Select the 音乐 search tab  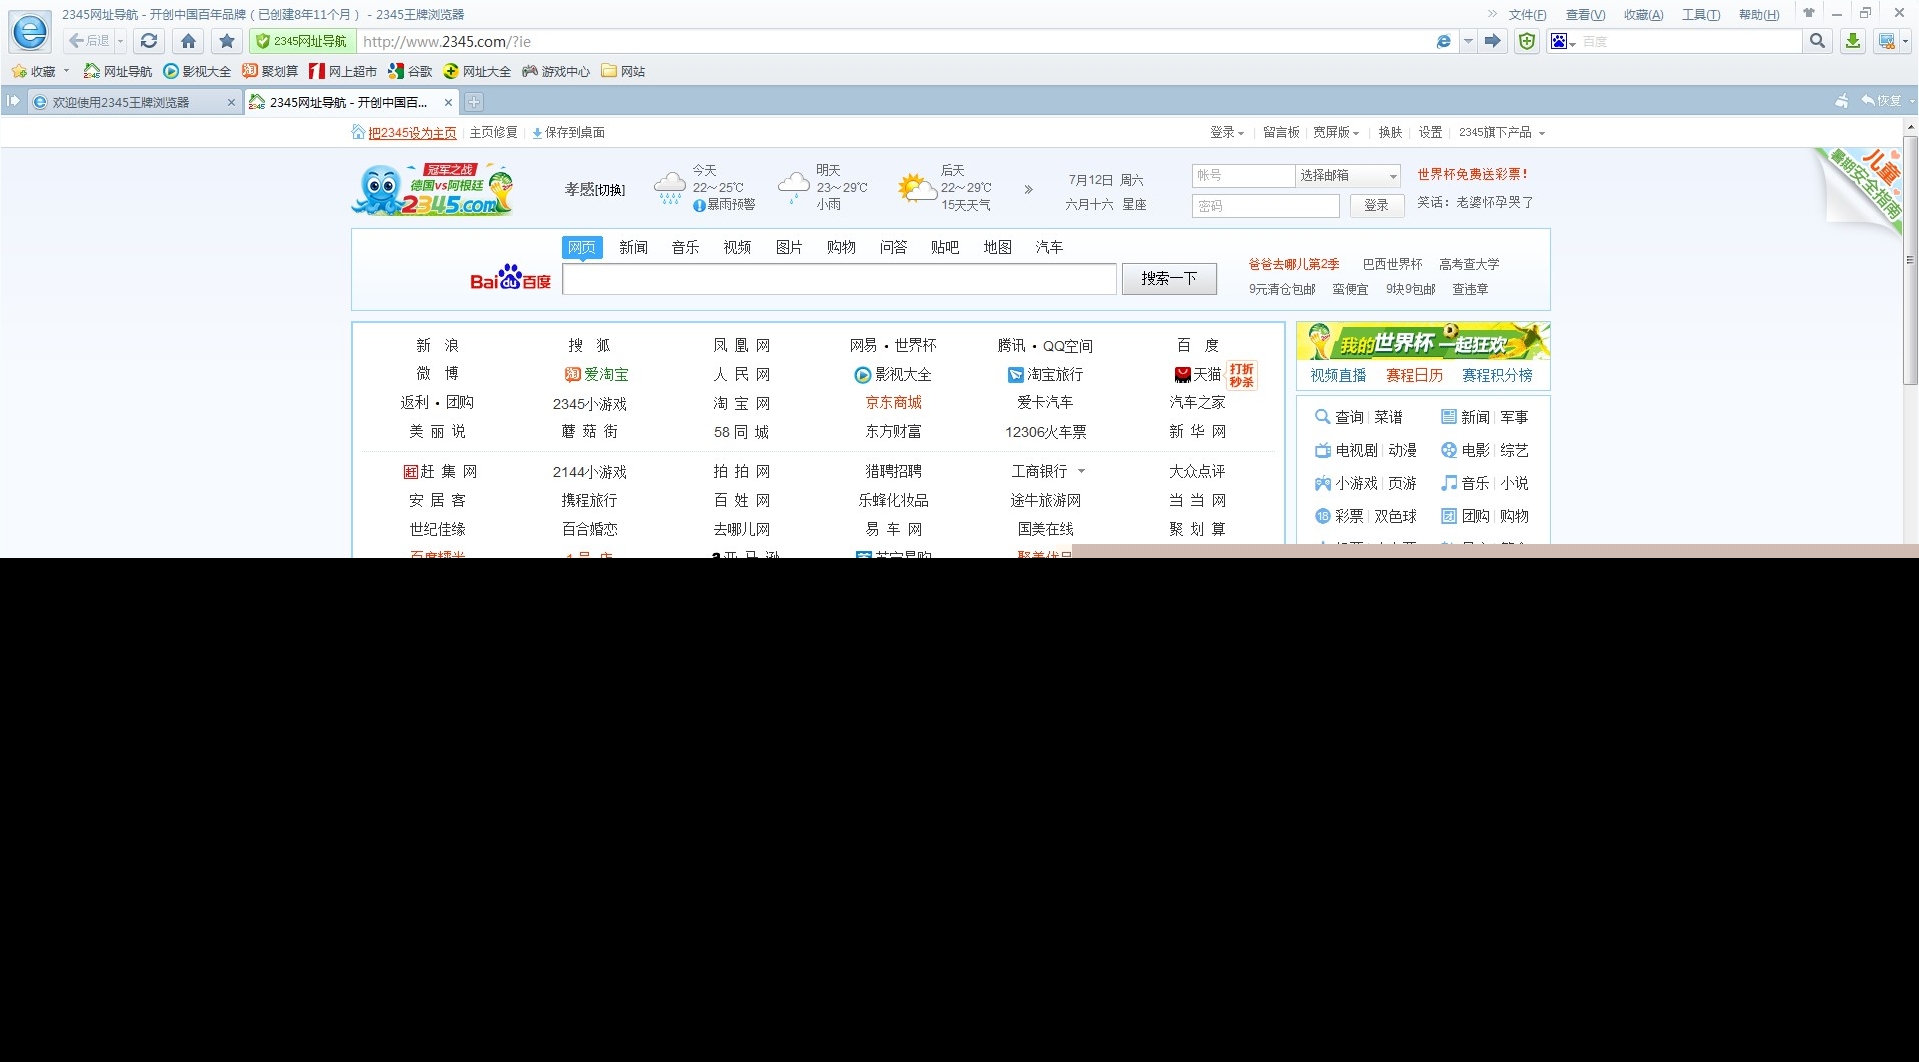click(x=685, y=247)
